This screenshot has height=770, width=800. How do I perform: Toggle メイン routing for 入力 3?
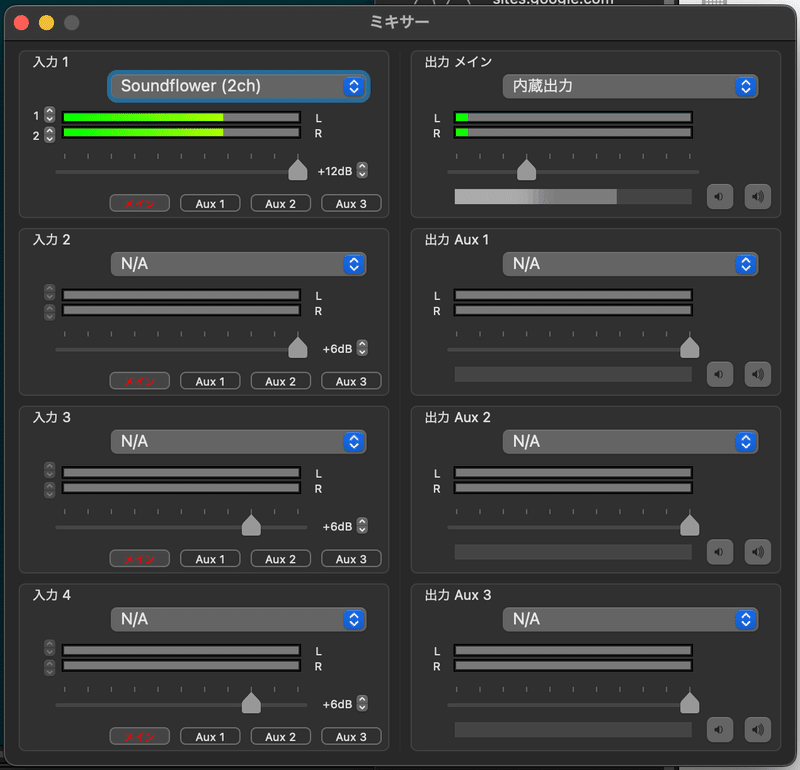(140, 559)
